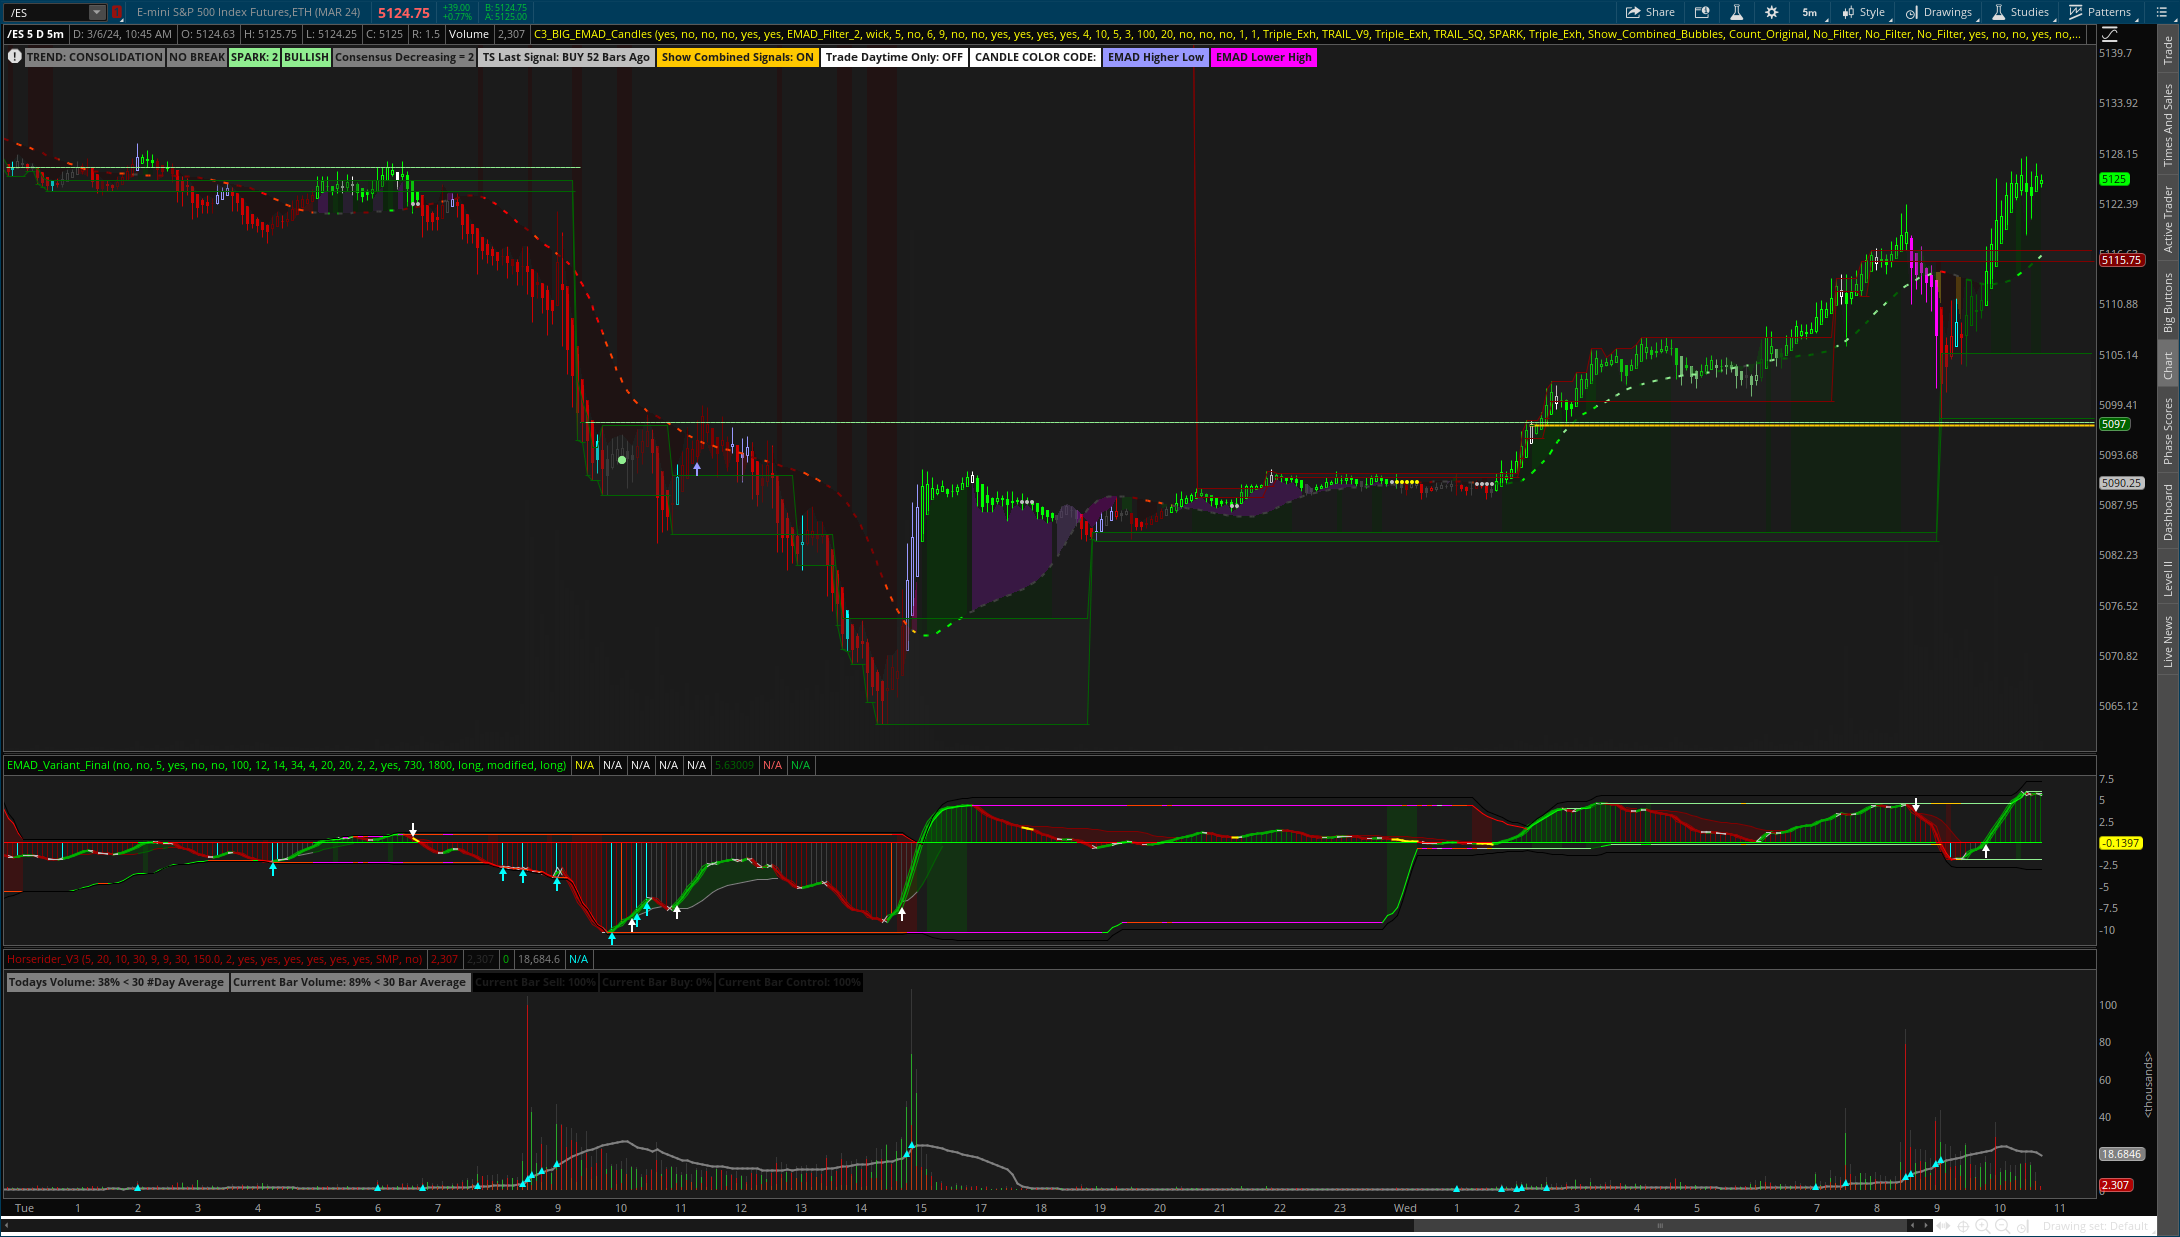Image resolution: width=2180 pixels, height=1237 pixels.
Task: Click CANDLE COLOR CODE label
Action: click(1035, 57)
